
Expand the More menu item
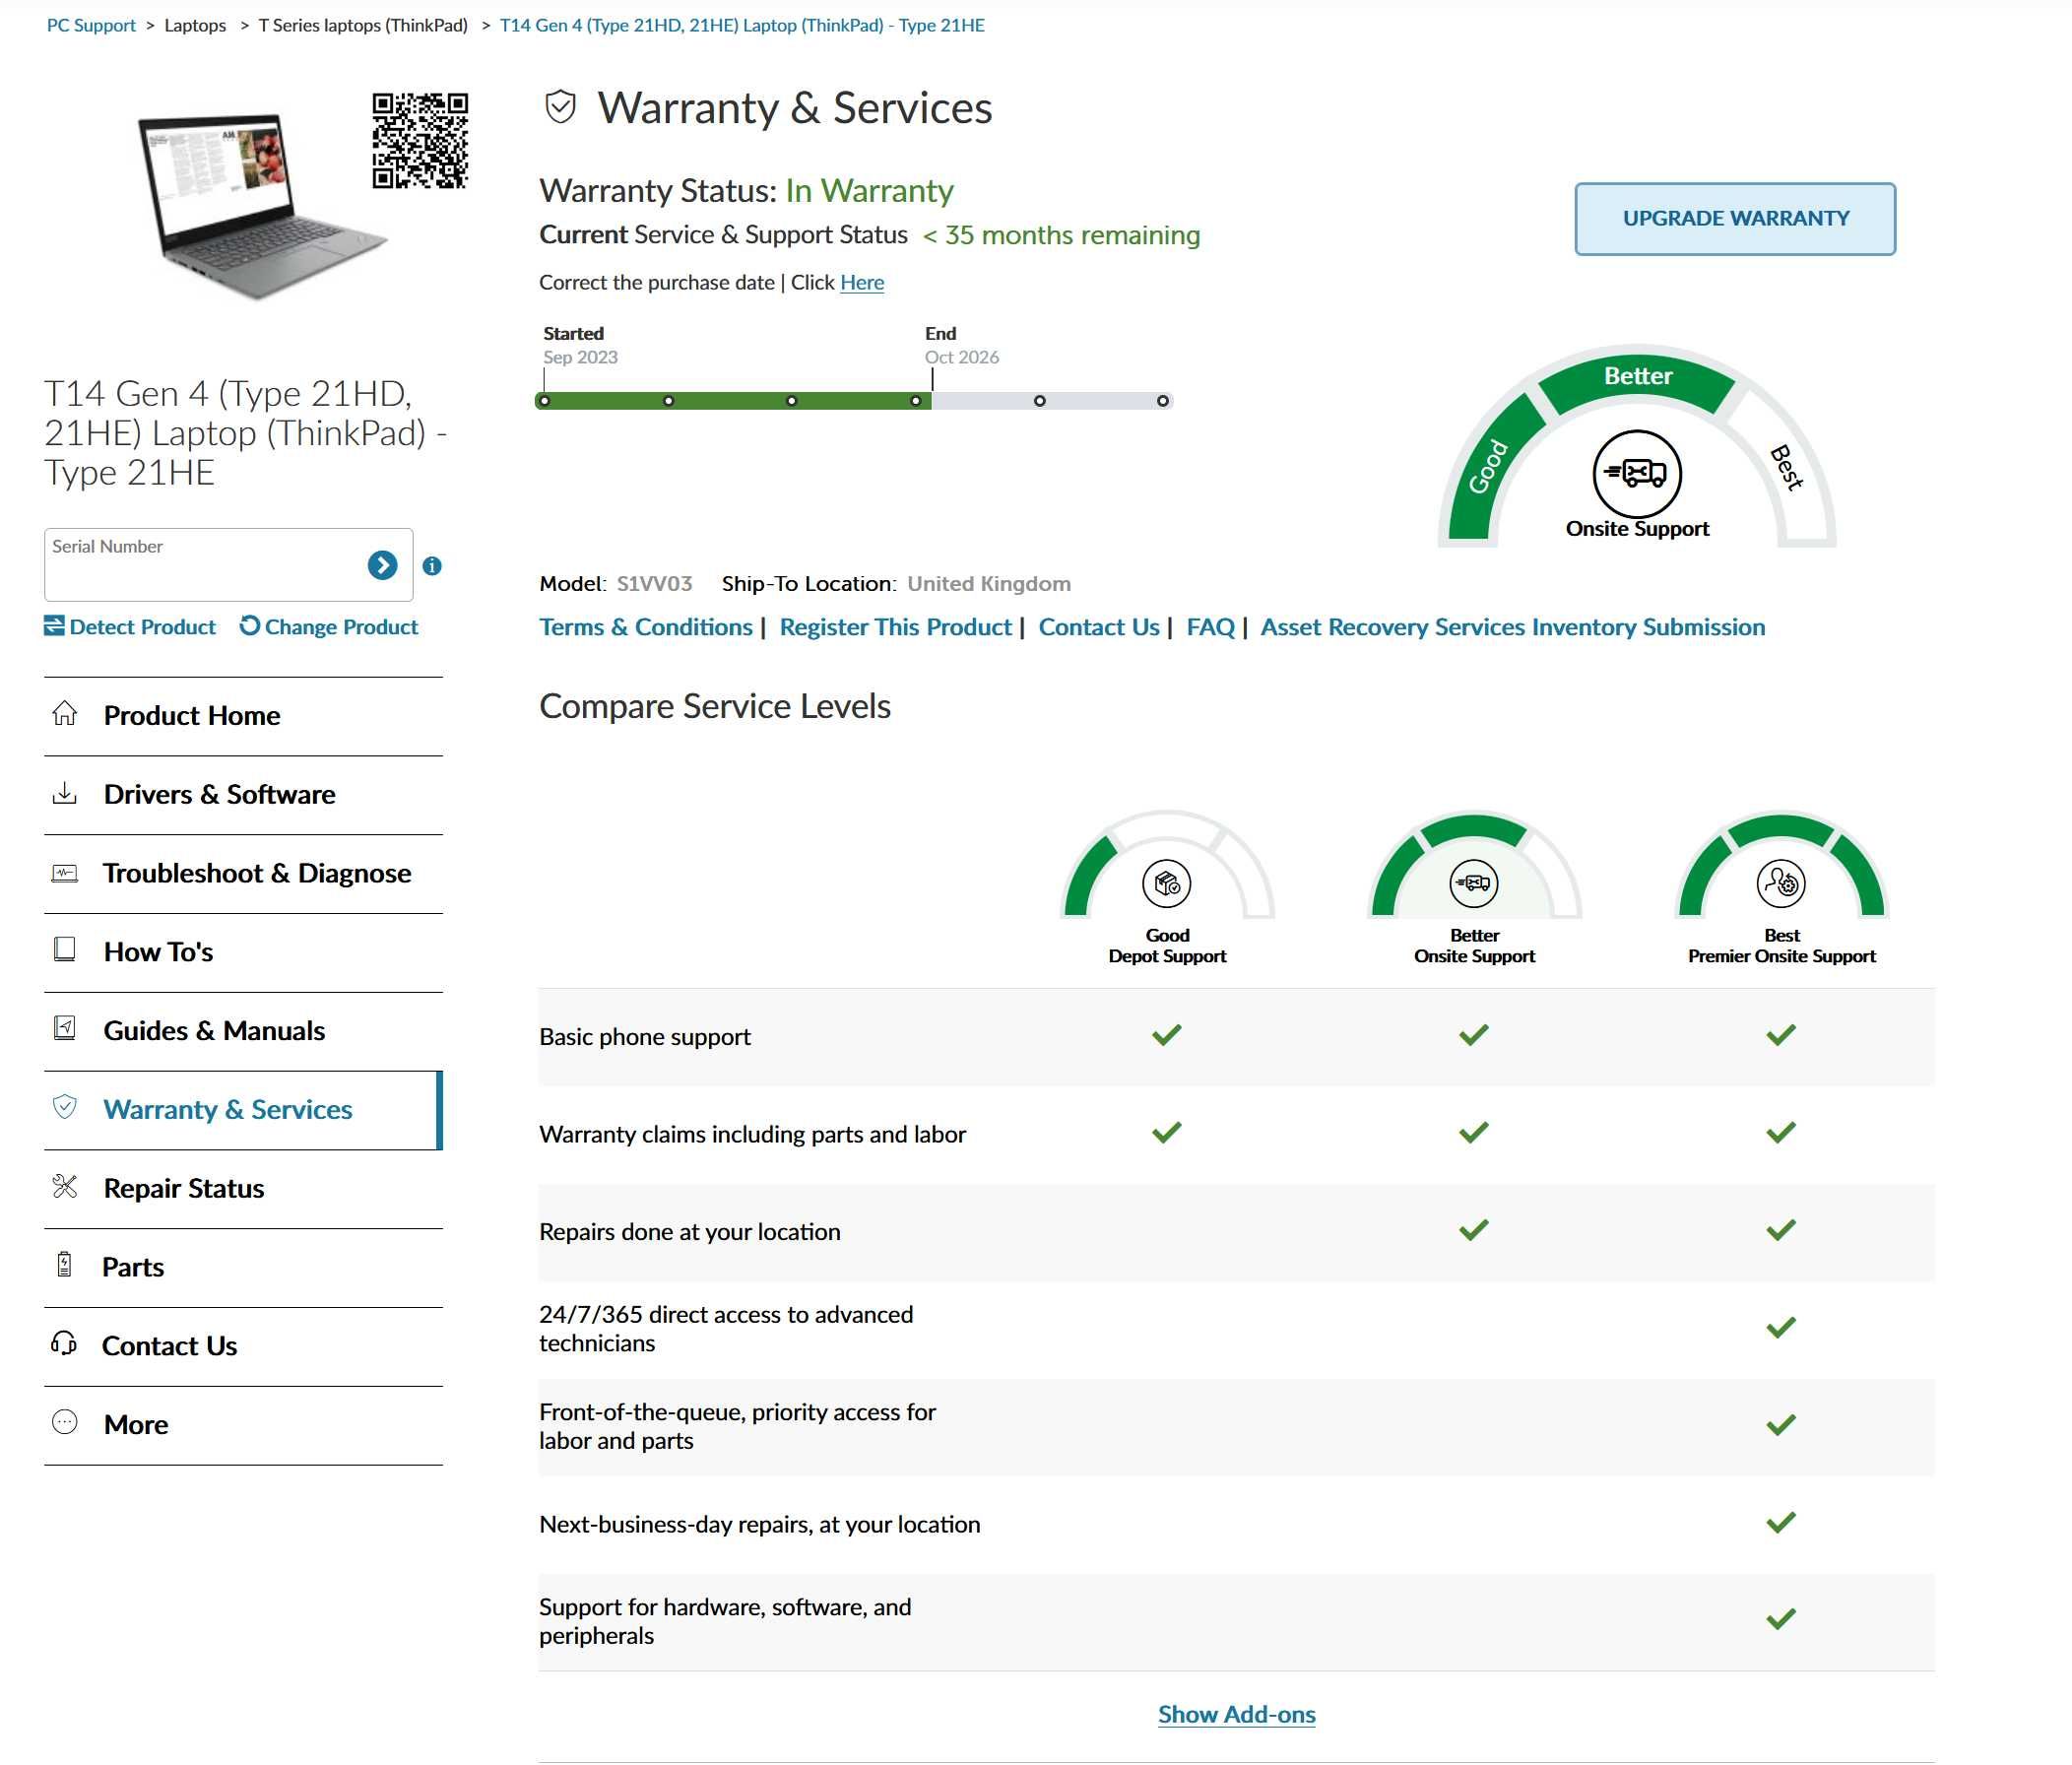[243, 1426]
